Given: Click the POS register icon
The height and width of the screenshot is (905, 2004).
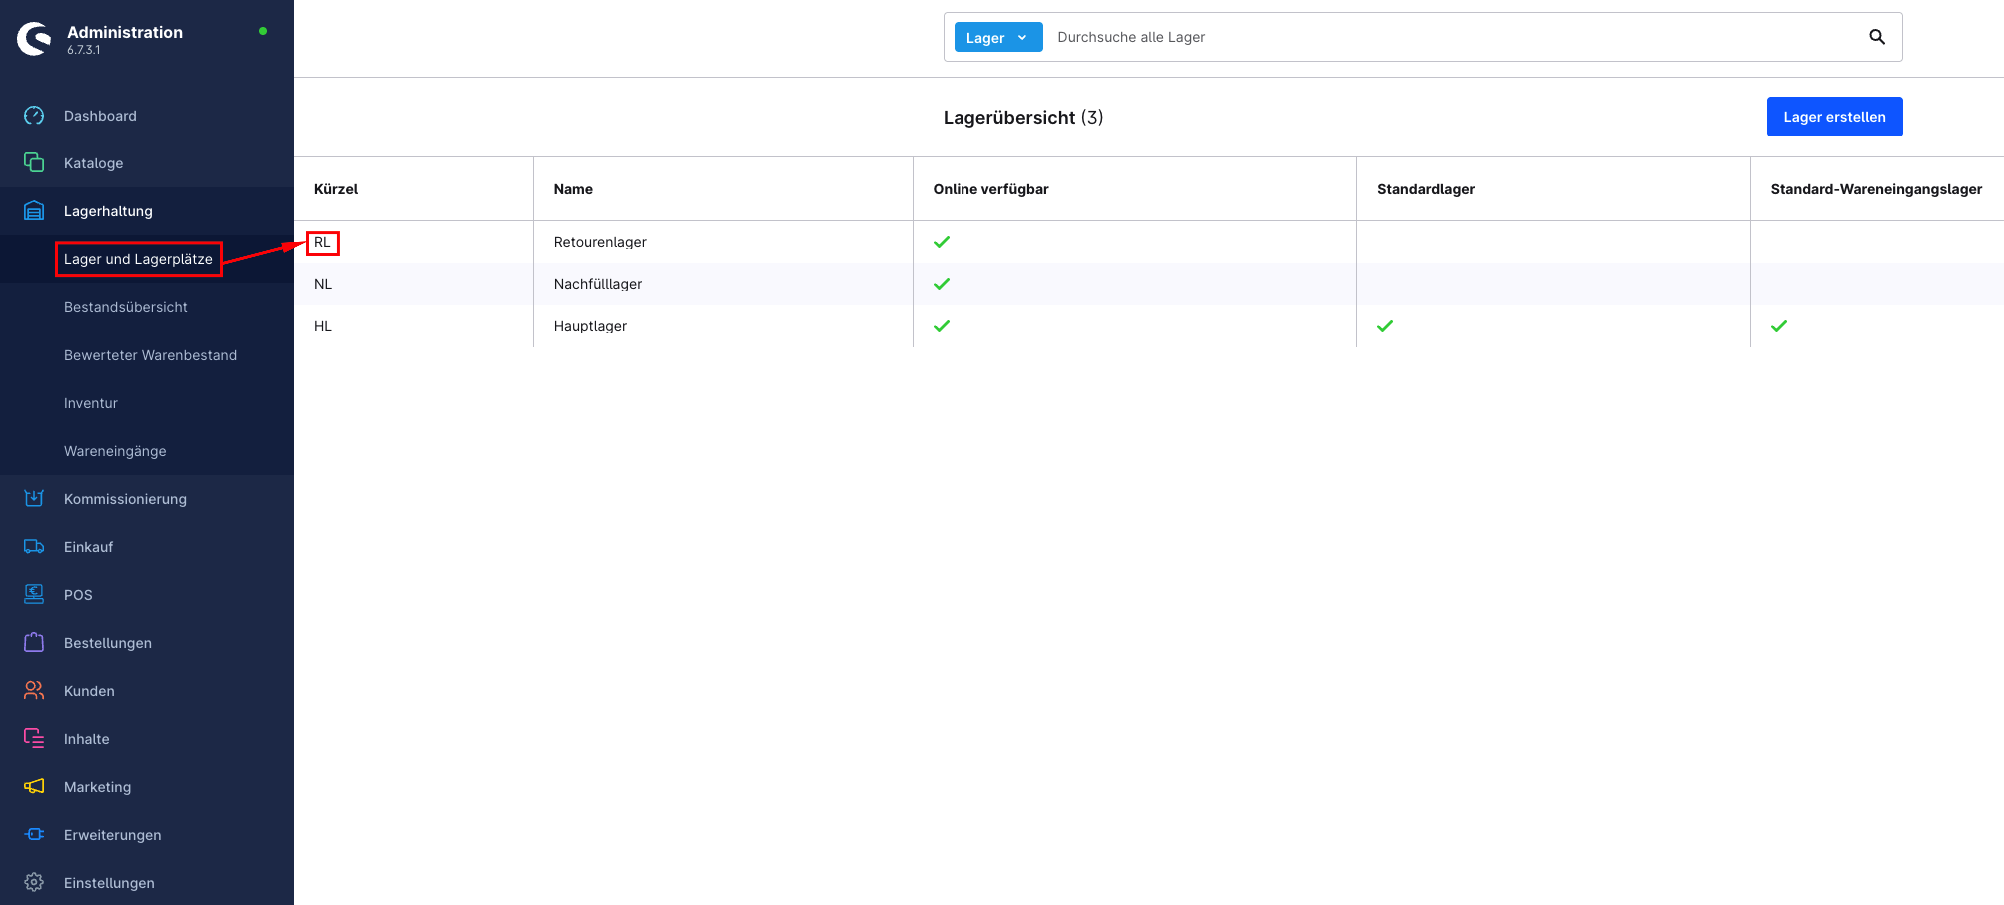Looking at the screenshot, I should (x=34, y=594).
